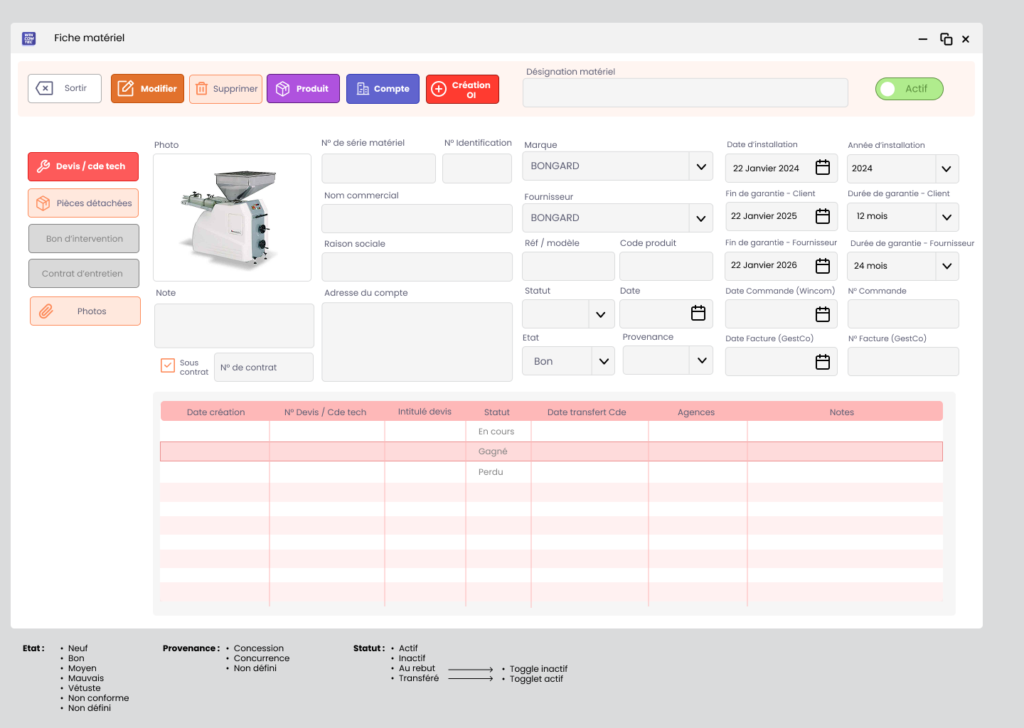Click calendar icon in Date Commande (Wincom)
This screenshot has width=1024, height=728.
click(822, 314)
